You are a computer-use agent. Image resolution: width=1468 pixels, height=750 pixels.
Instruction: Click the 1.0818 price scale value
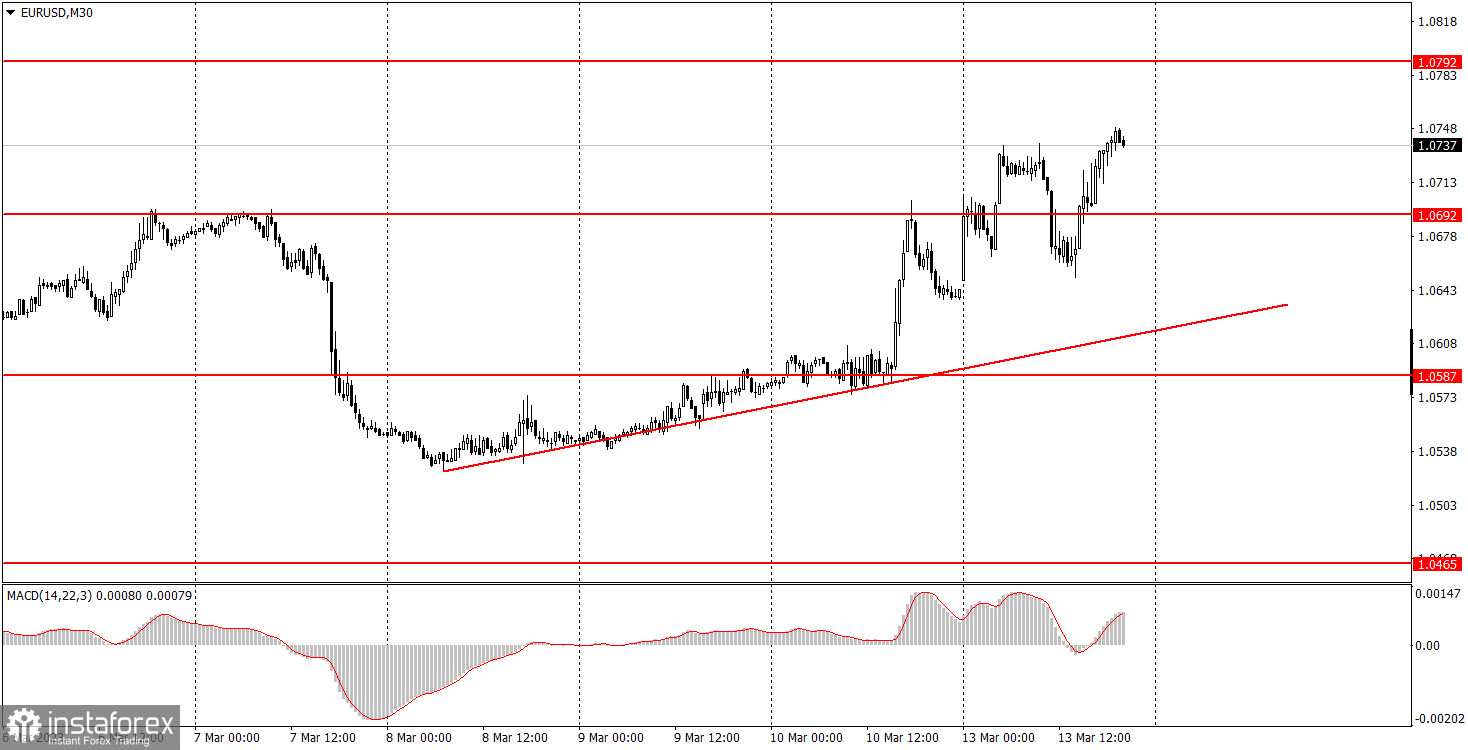[x=1437, y=21]
